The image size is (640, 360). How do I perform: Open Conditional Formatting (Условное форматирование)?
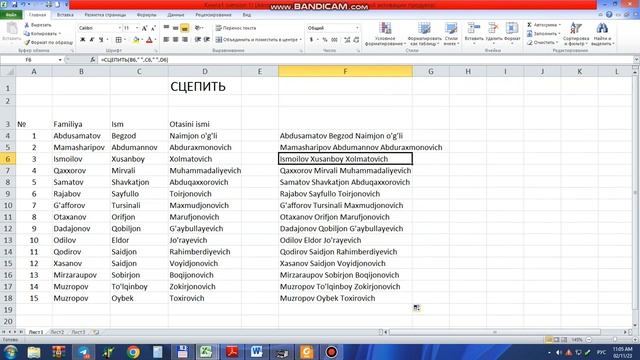pos(385,33)
